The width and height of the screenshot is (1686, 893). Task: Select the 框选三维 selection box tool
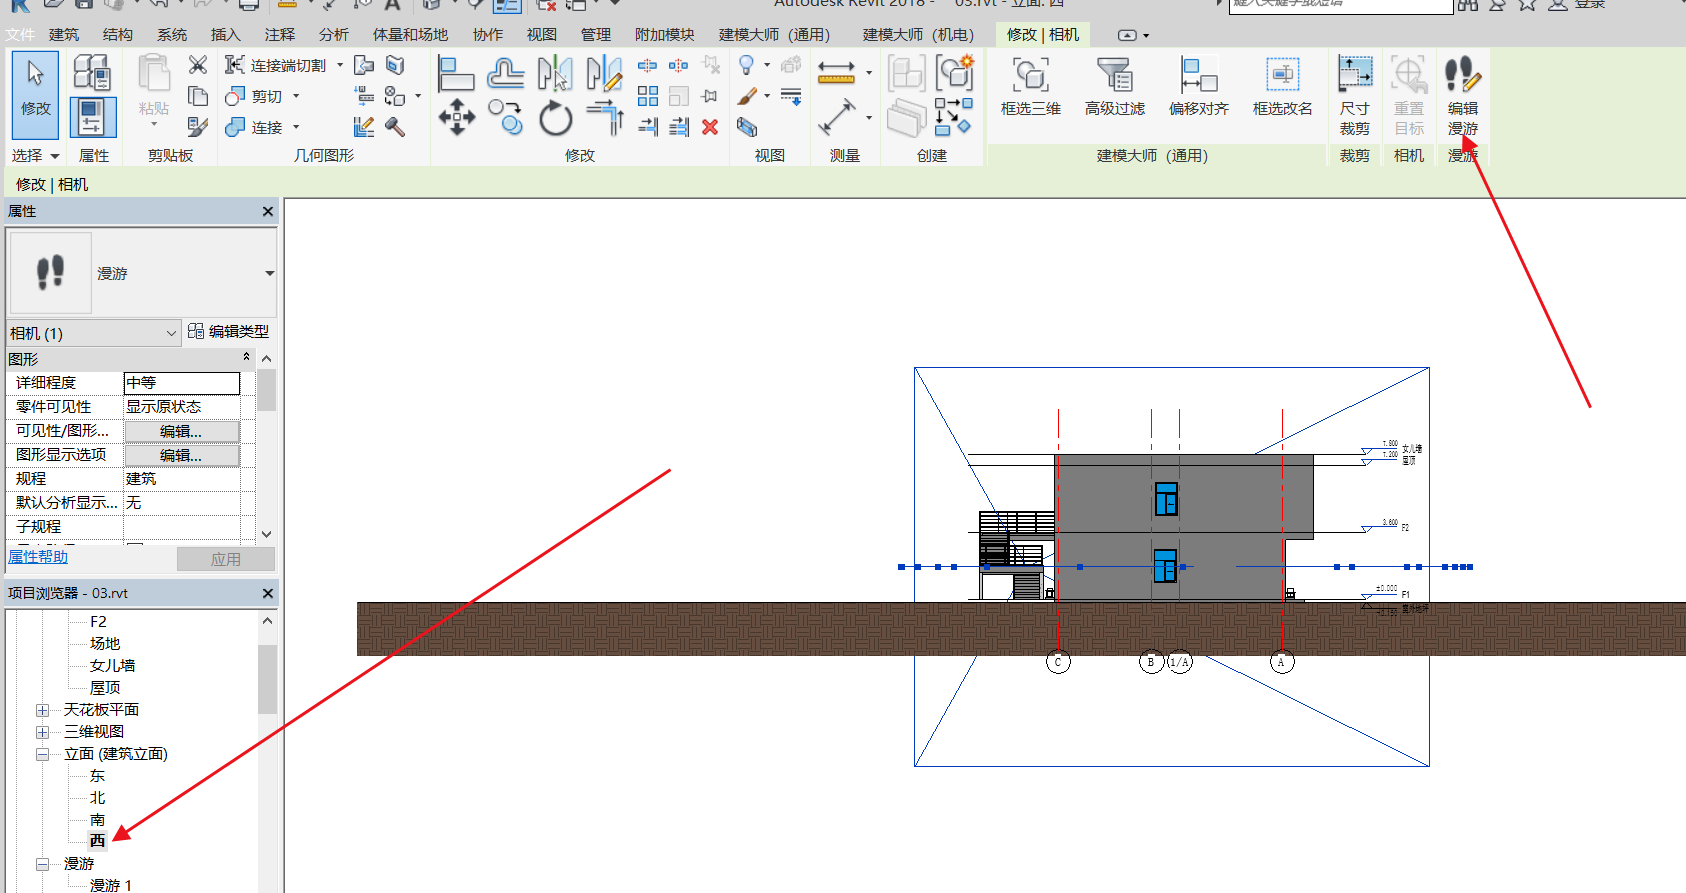click(x=1030, y=76)
